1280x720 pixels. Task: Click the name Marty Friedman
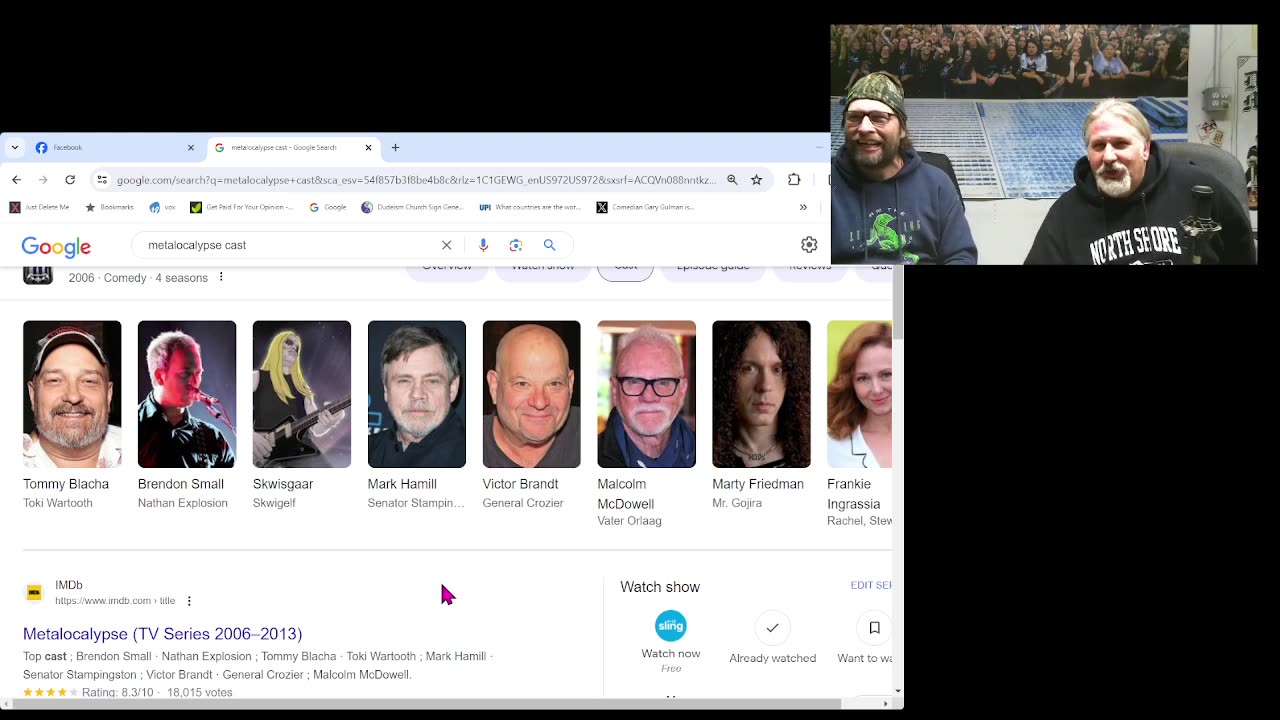click(x=758, y=484)
